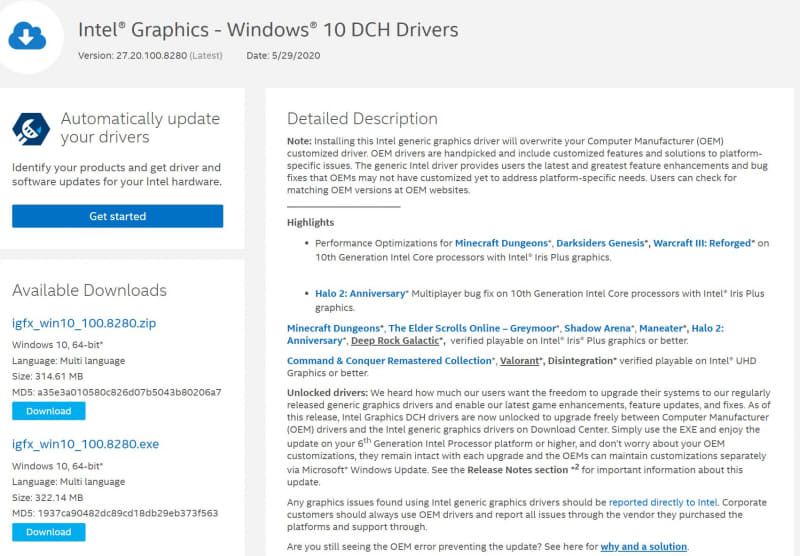This screenshot has width=800, height=556.
Task: Click the Detailed Description heading
Action: coord(362,119)
